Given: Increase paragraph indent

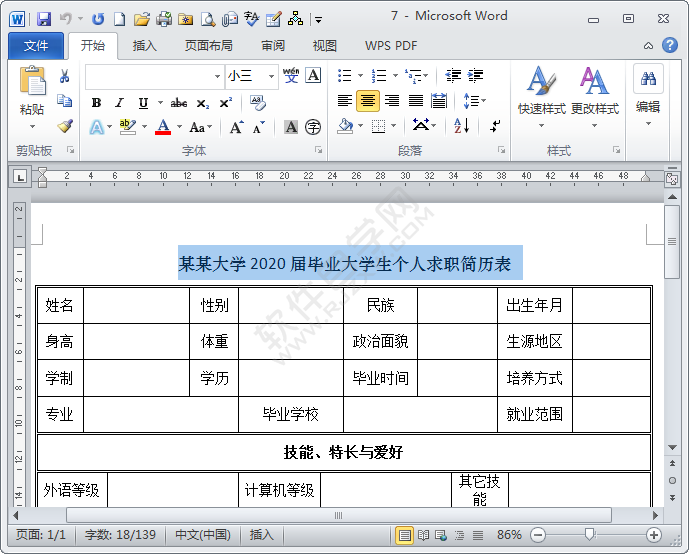Looking at the screenshot, I should pos(475,76).
